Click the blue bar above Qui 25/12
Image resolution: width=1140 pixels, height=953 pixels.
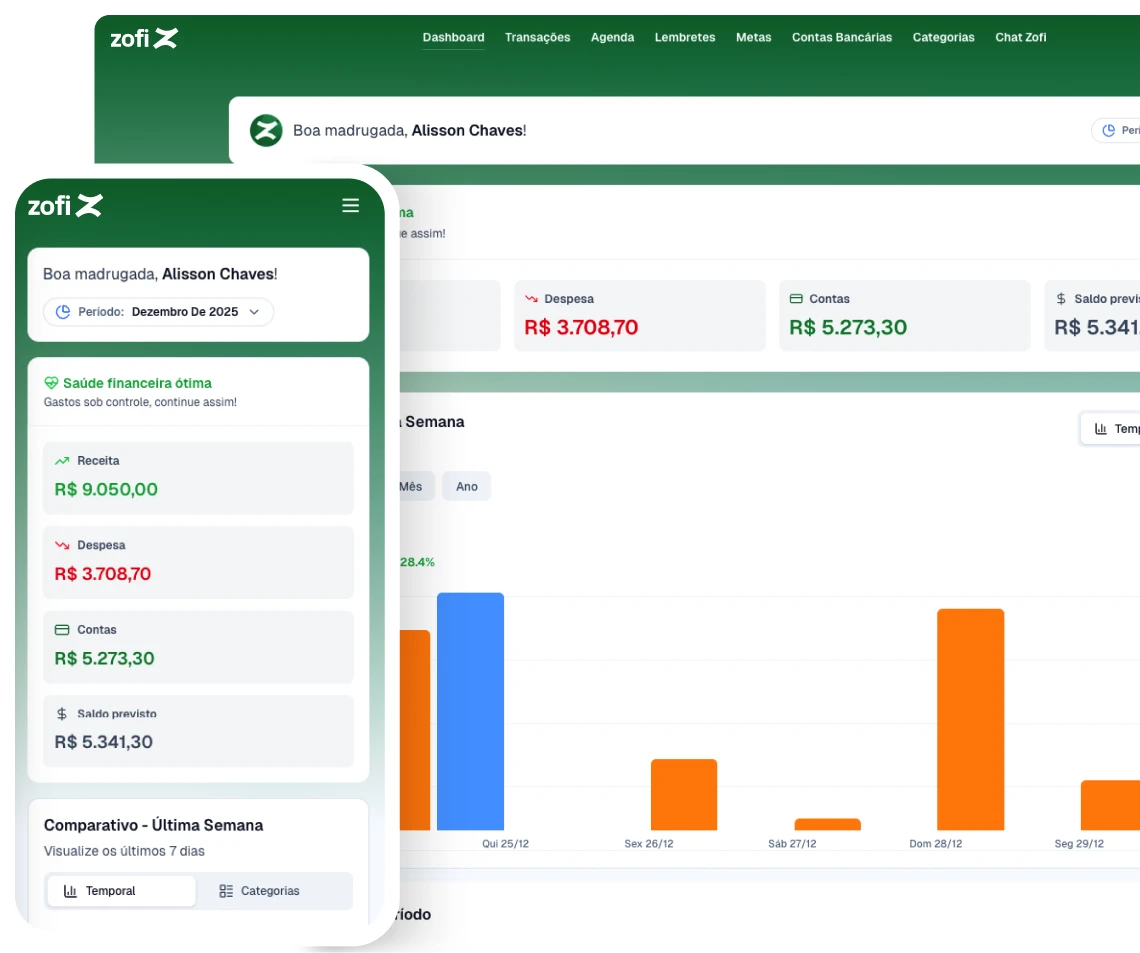coord(470,711)
